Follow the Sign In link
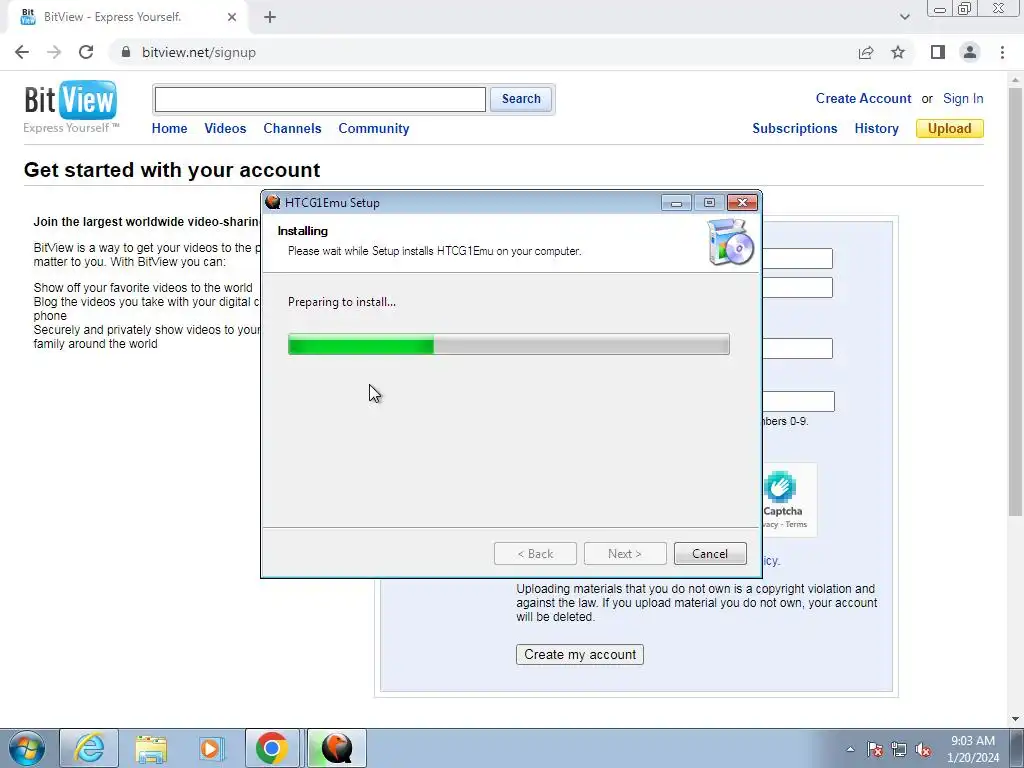This screenshot has height=768, width=1024. [963, 99]
